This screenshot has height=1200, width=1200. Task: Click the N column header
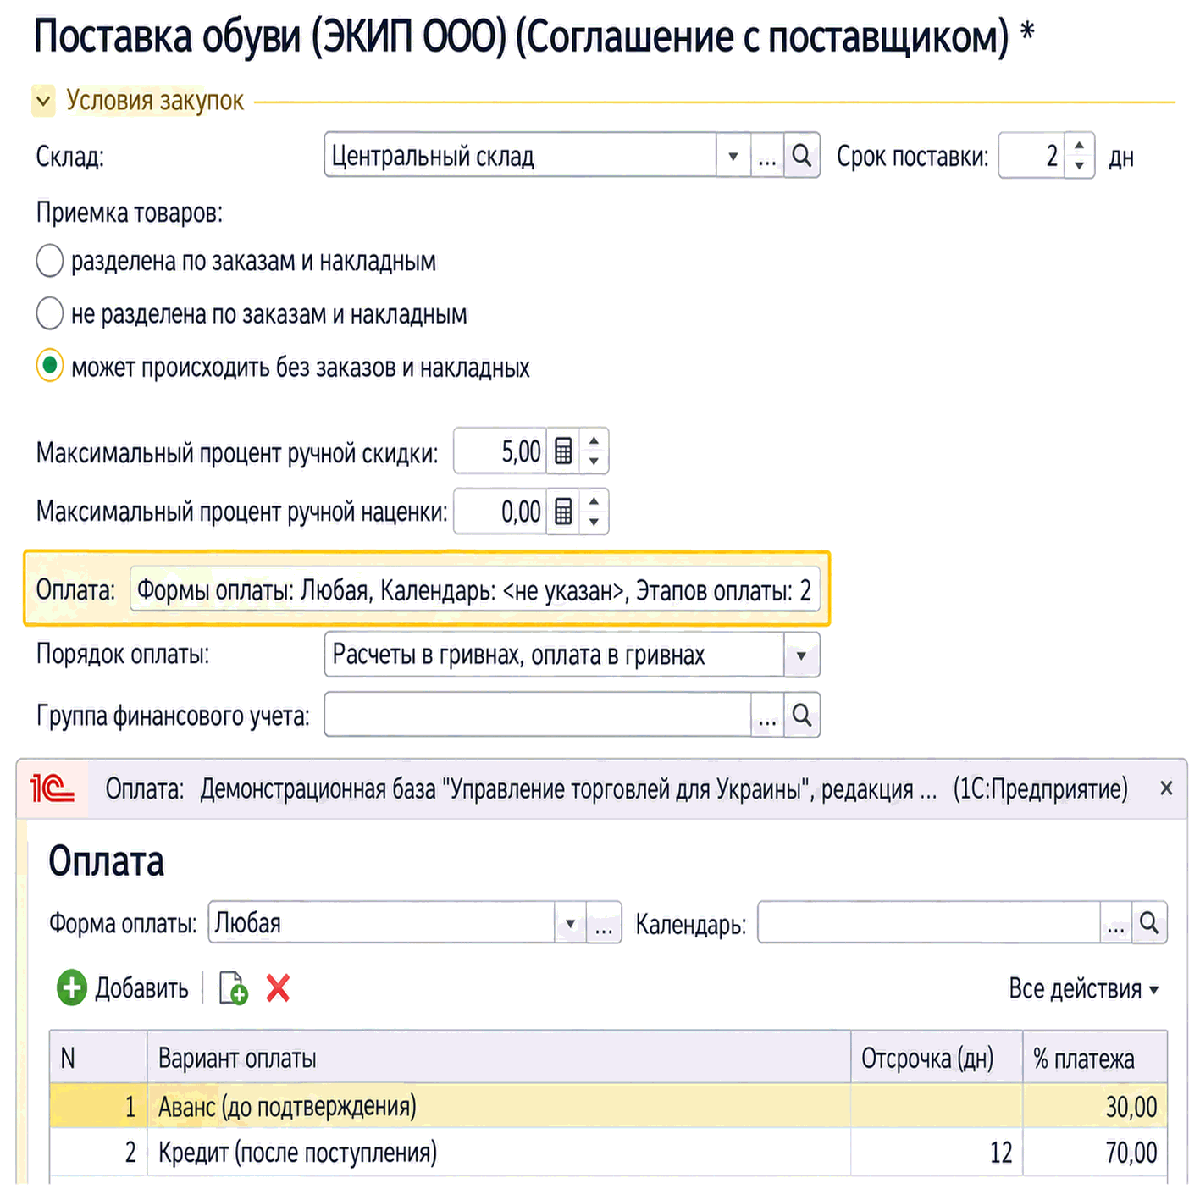[x=98, y=1058]
